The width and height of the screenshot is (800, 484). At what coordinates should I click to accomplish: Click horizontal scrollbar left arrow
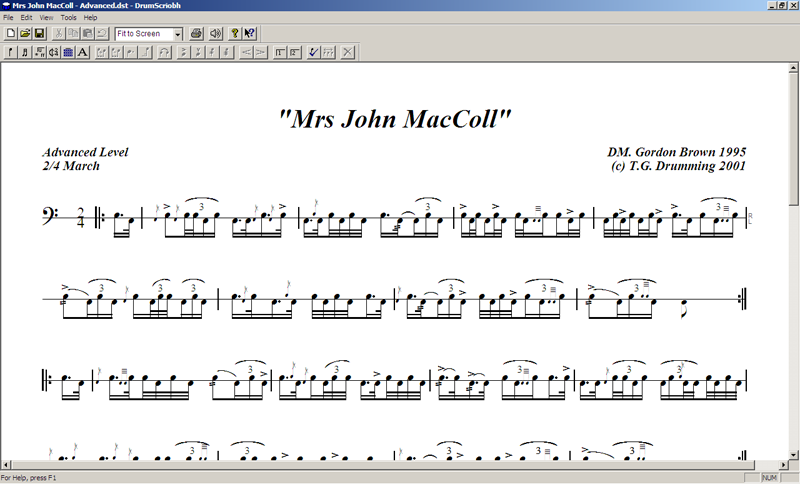(6, 465)
